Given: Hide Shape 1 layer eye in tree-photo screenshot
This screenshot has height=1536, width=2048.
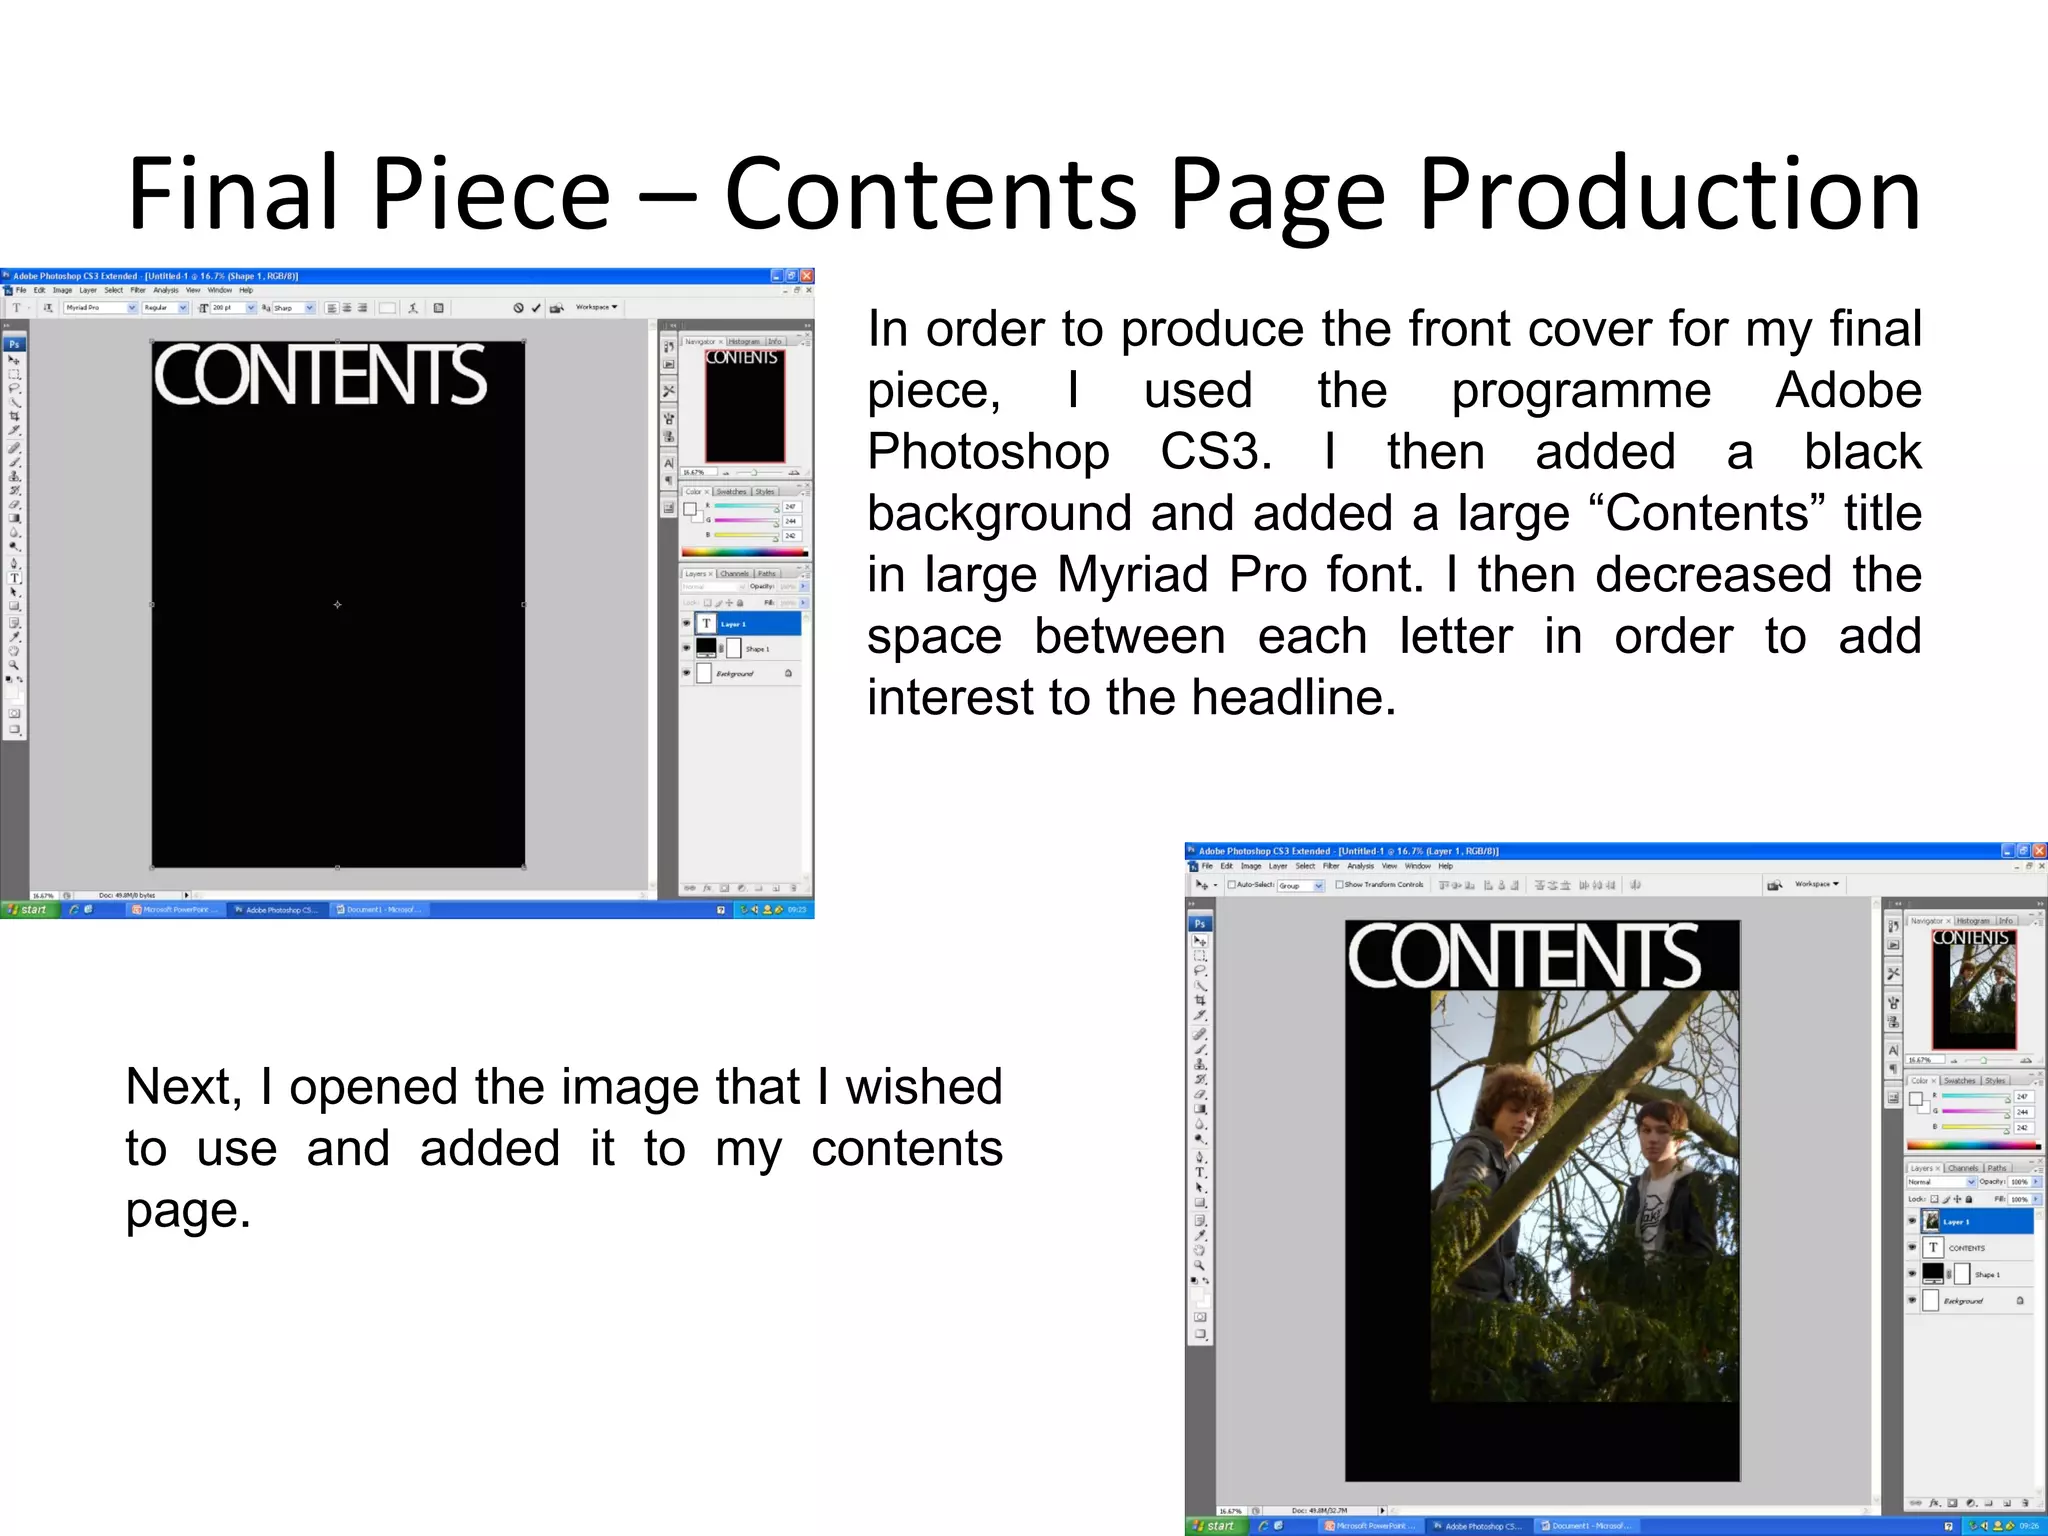Looking at the screenshot, I should click(1913, 1274).
